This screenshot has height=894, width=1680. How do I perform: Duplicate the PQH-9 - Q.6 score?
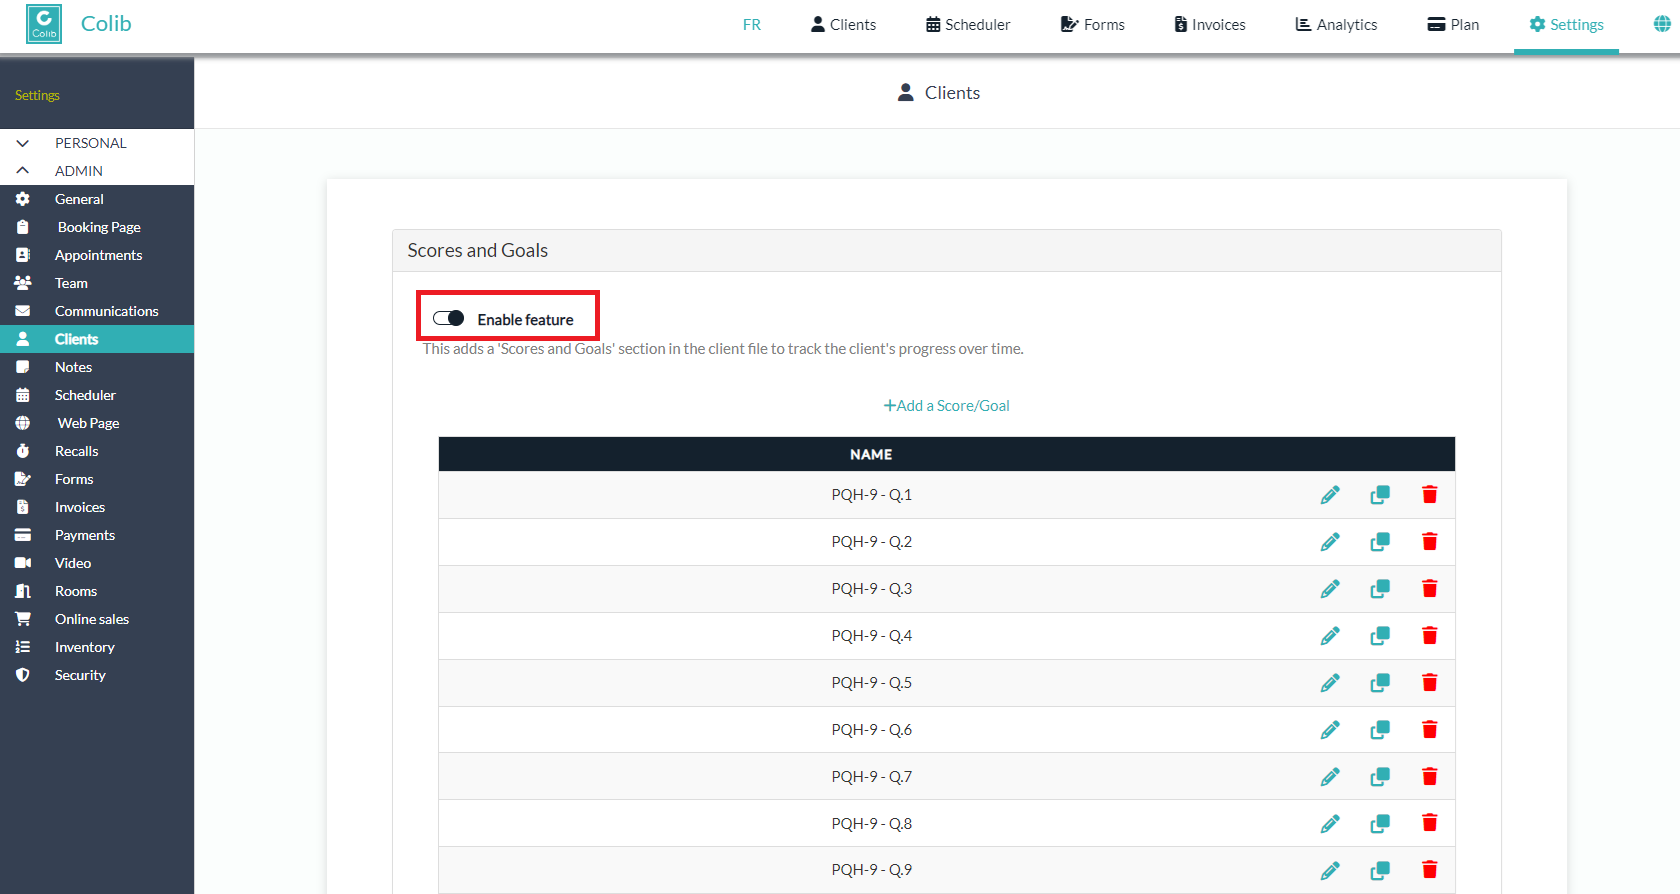[1380, 730]
